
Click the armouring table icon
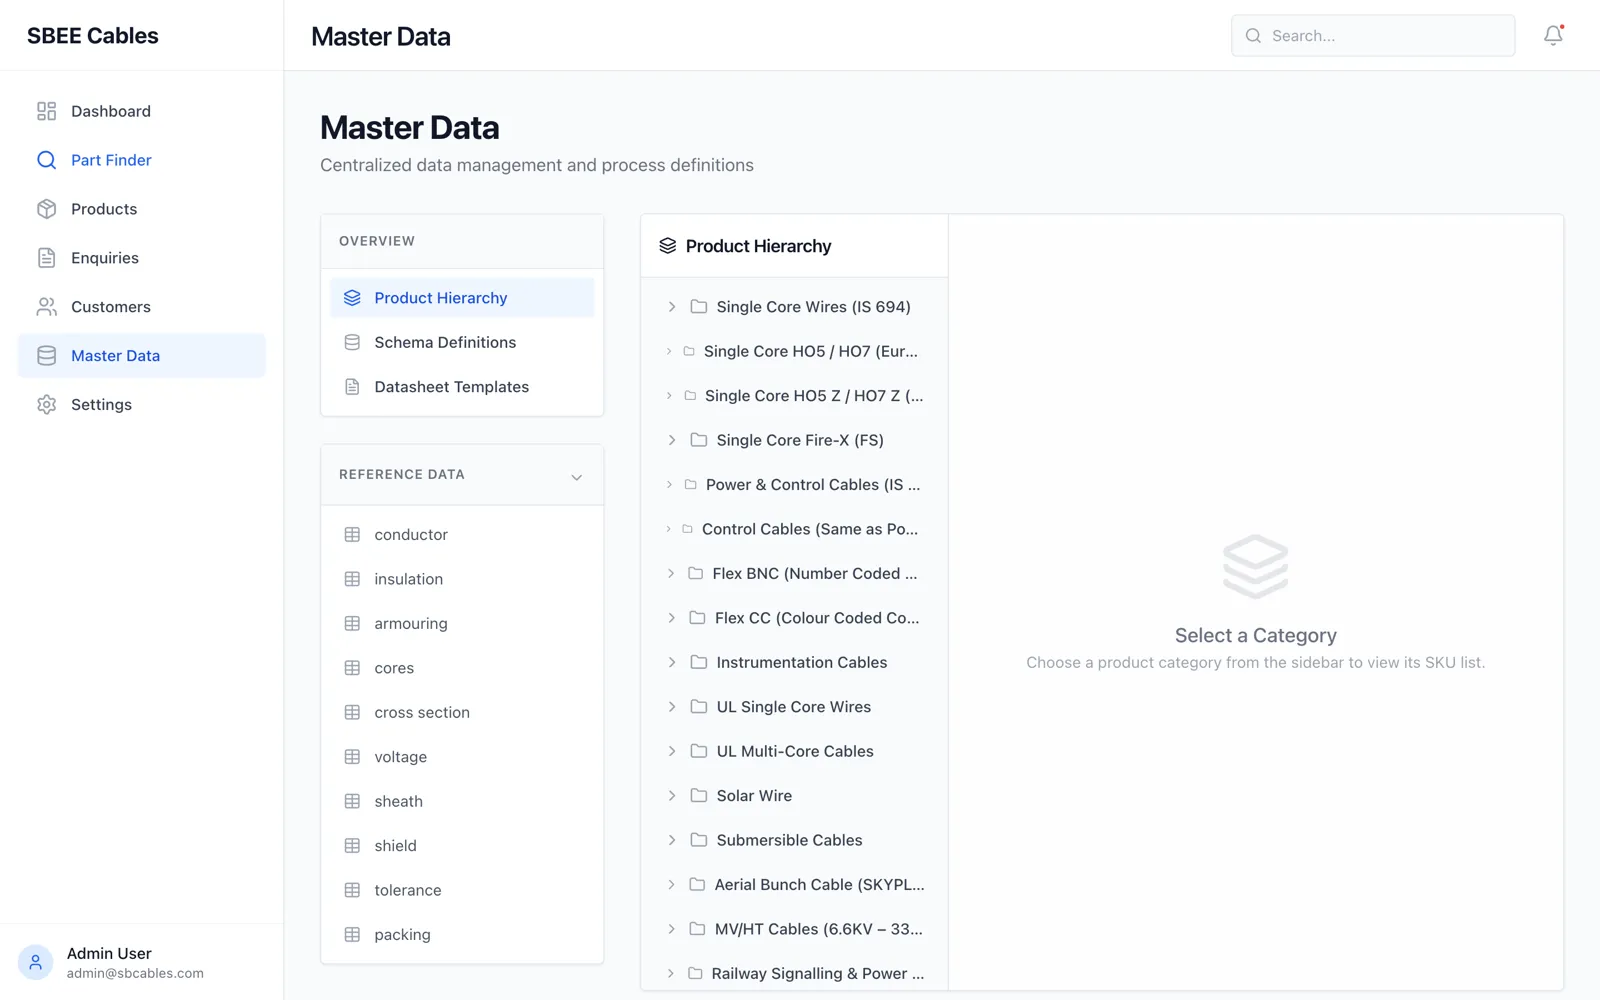click(352, 624)
